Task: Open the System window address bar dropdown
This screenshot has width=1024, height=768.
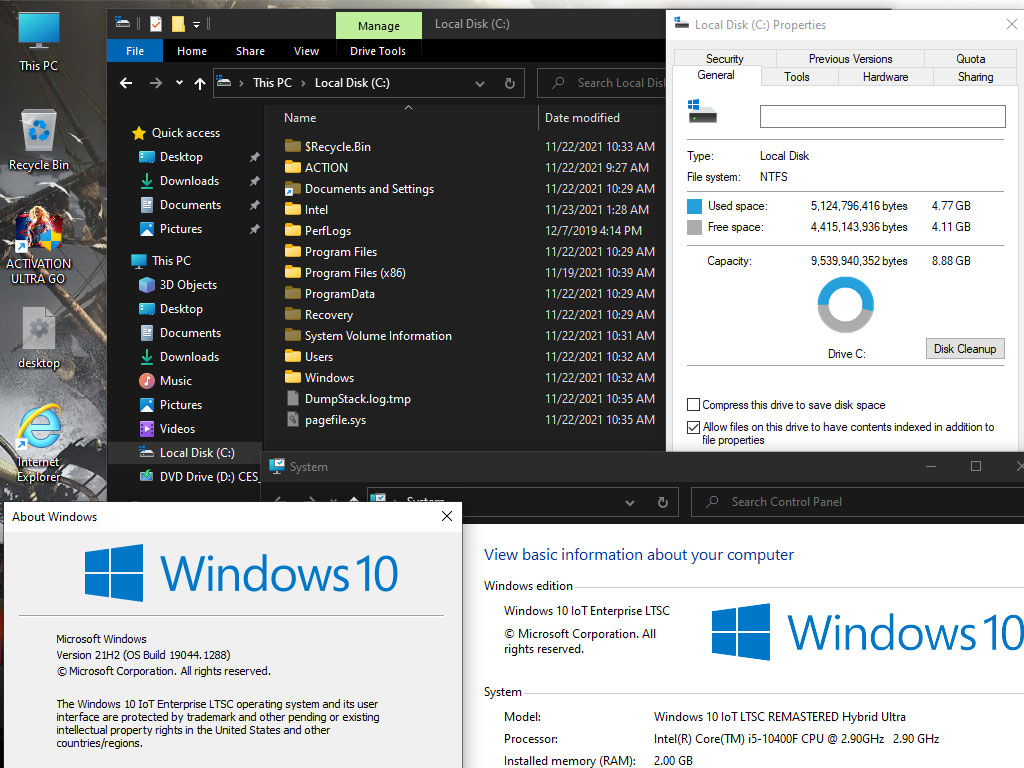Action: pos(630,503)
